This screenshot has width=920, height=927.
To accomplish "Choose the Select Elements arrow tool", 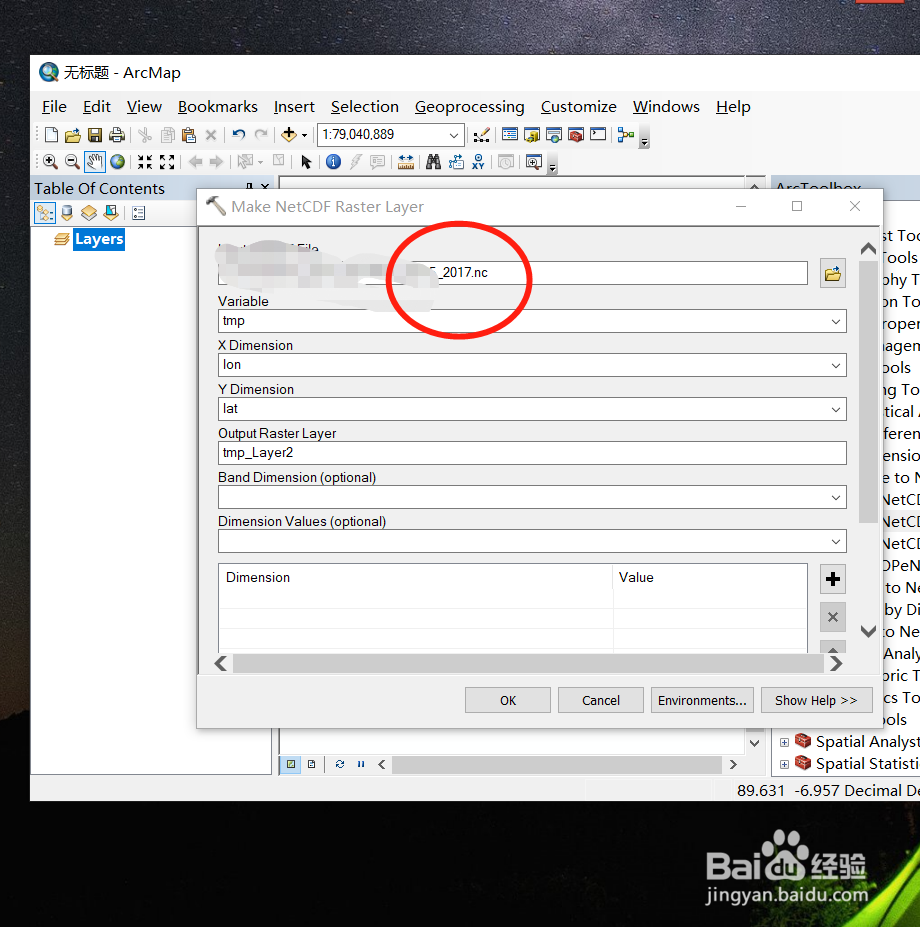I will pyautogui.click(x=306, y=161).
